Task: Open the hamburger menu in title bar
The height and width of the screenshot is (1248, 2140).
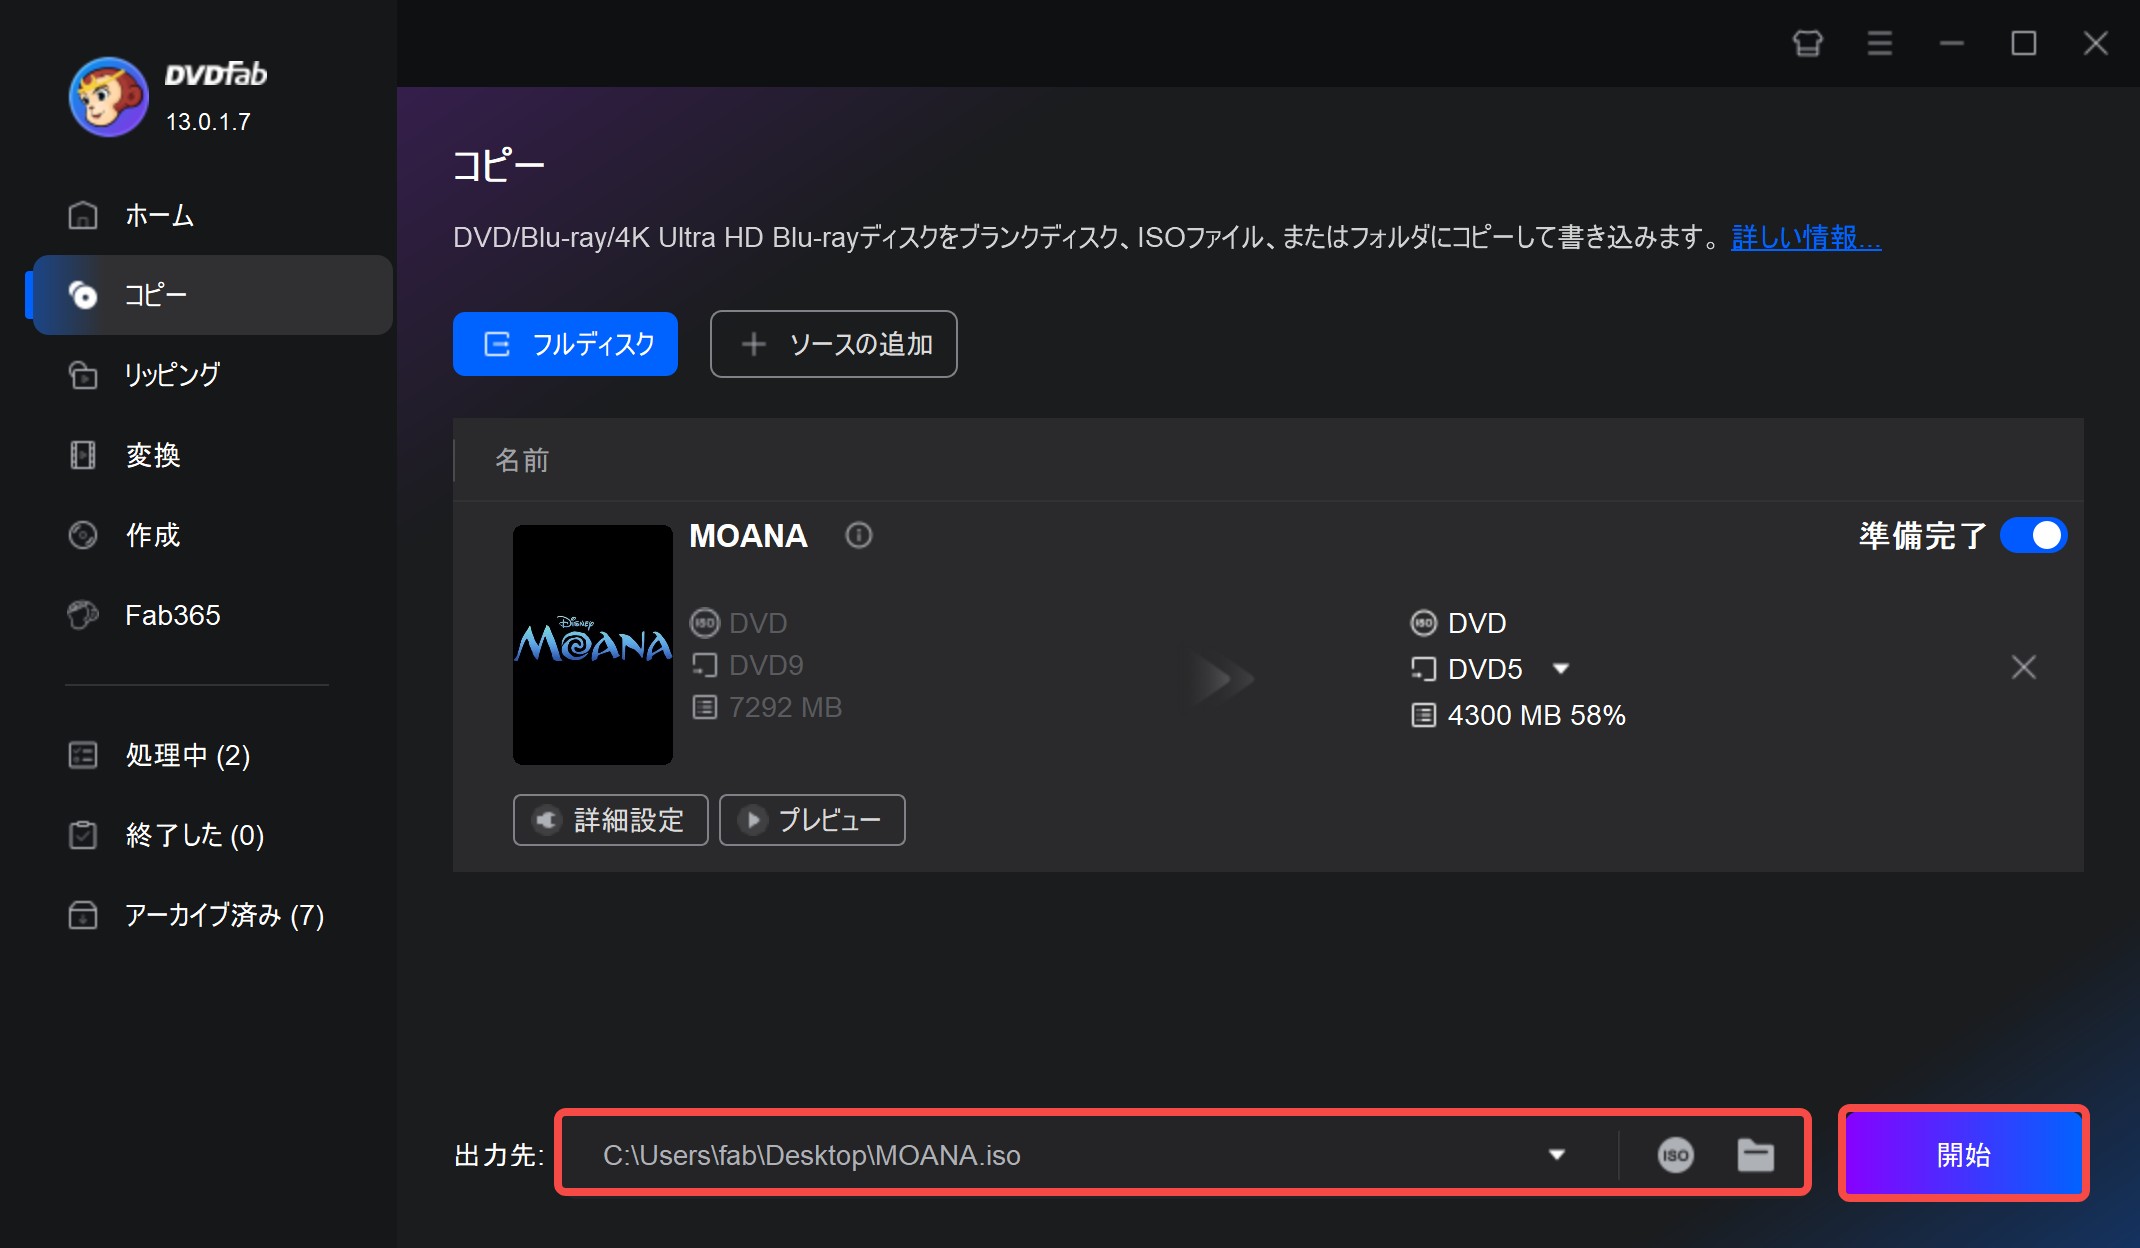Action: click(1879, 43)
